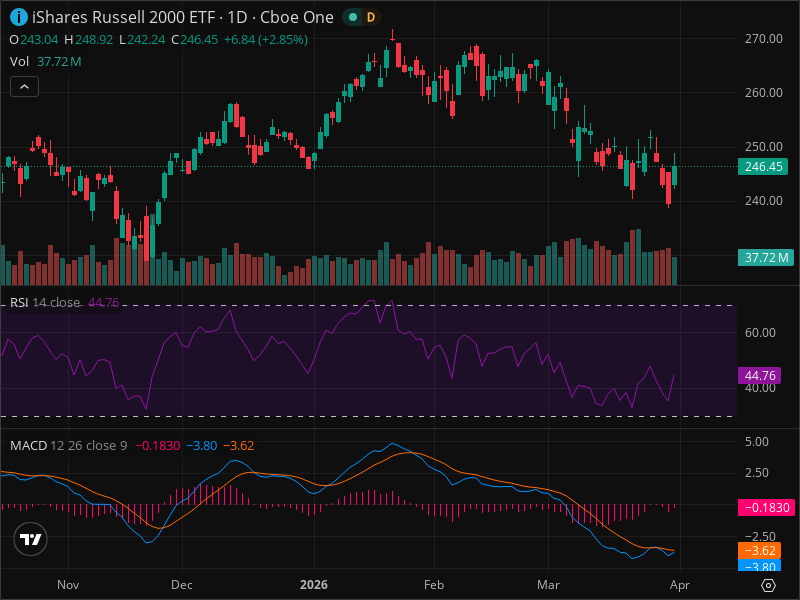
Task: Click the Mar time axis label
Action: (x=548, y=585)
